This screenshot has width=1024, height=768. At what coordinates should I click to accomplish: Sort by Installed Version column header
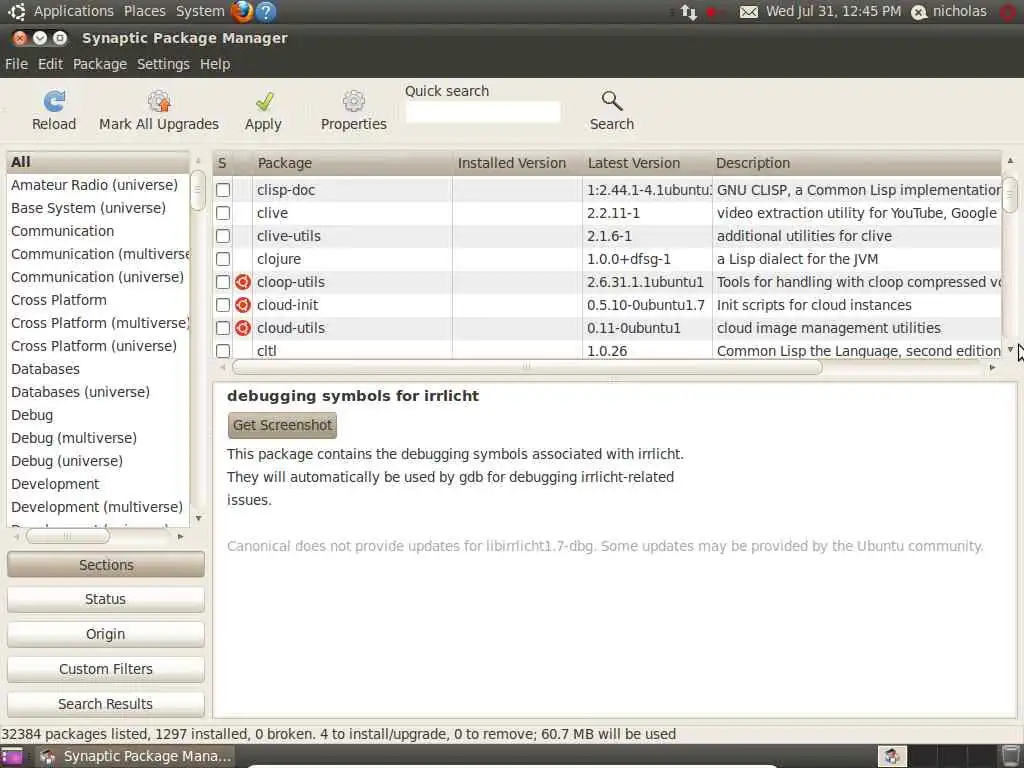click(x=517, y=163)
